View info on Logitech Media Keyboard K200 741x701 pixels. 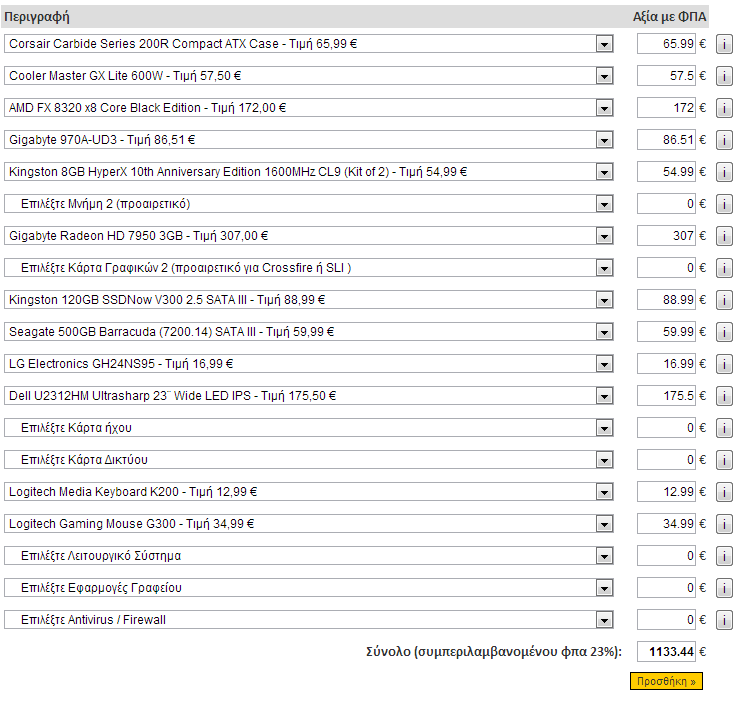(x=724, y=492)
